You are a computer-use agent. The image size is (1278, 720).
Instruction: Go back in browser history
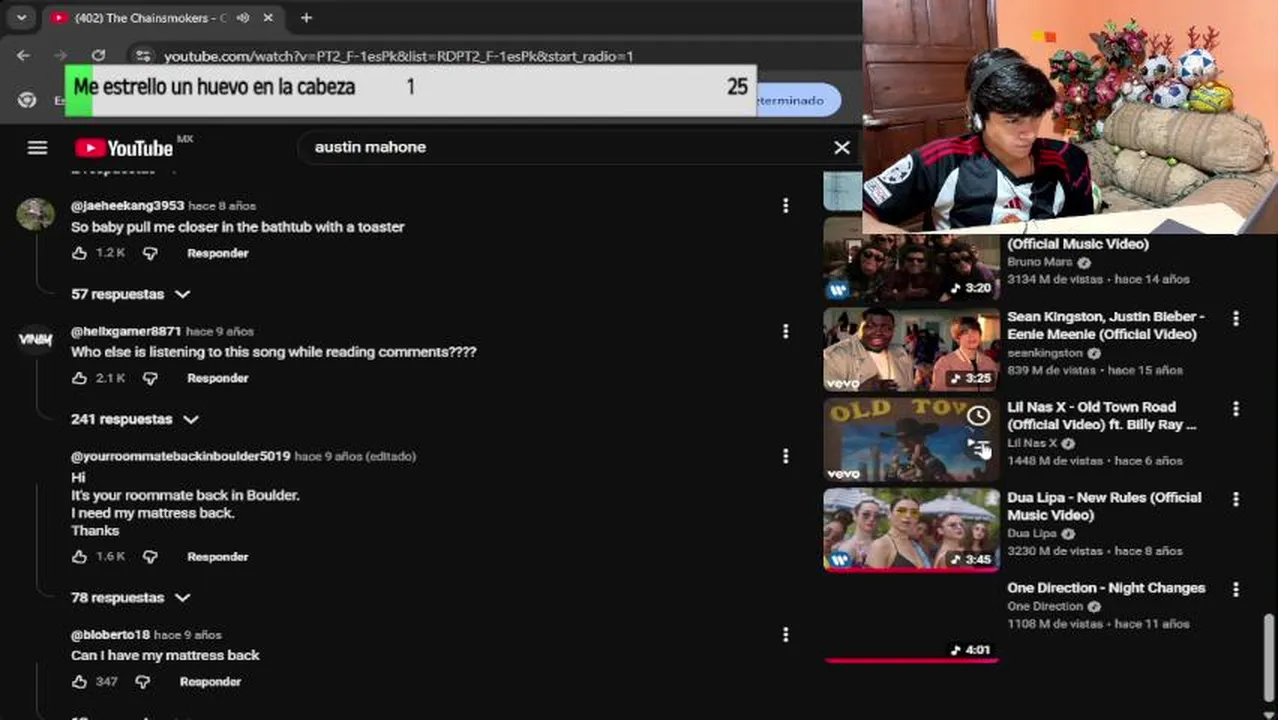23,56
